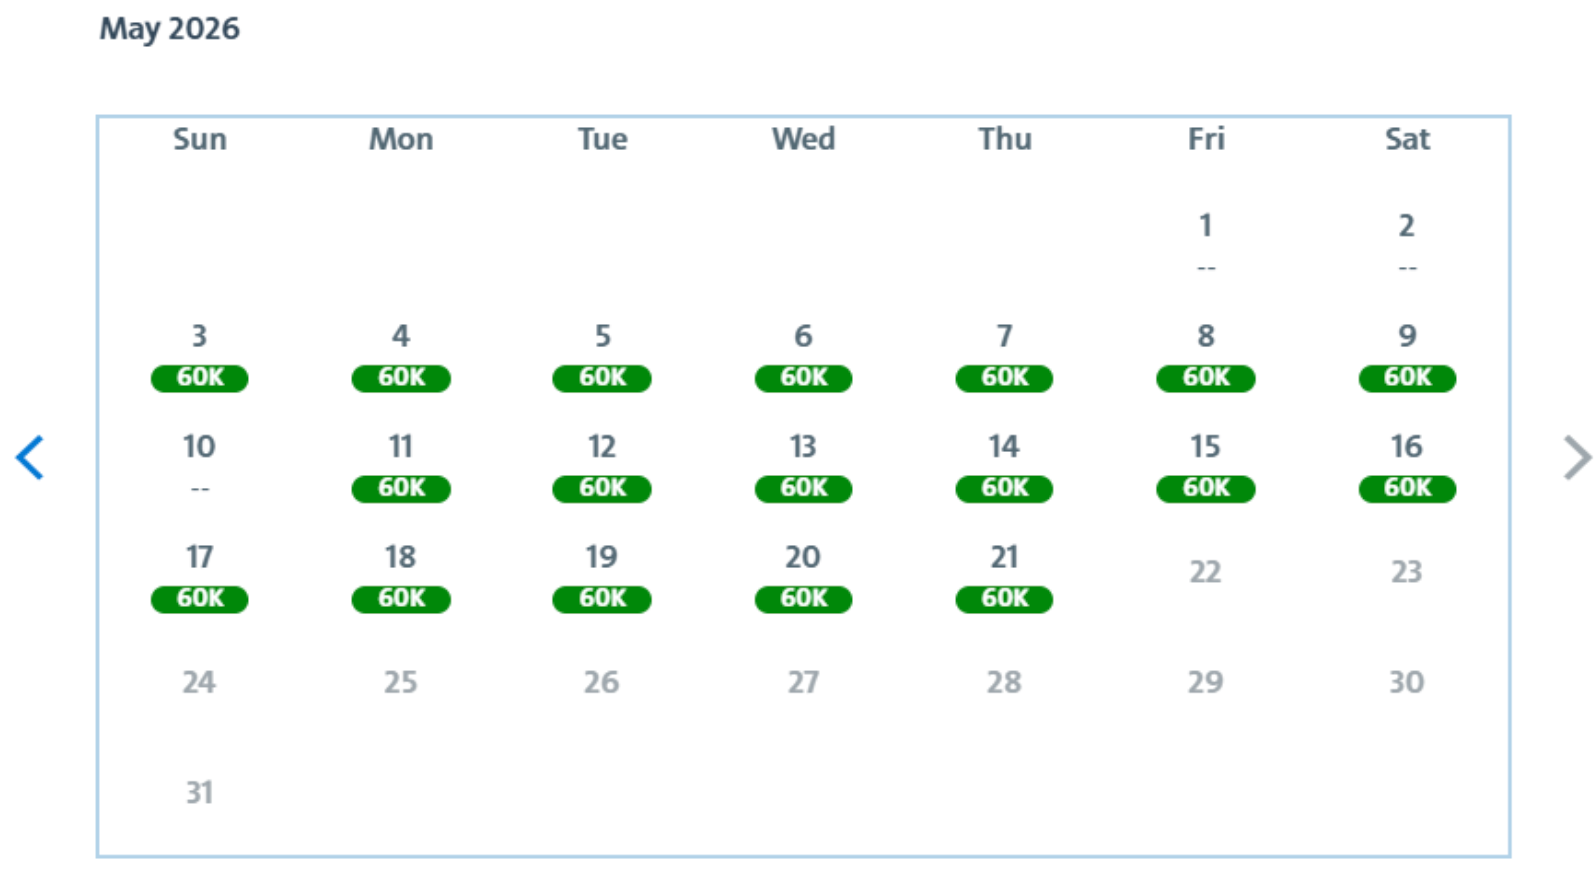Choose the 60K badge under May 13
The width and height of the screenshot is (1596, 872).
coord(803,488)
